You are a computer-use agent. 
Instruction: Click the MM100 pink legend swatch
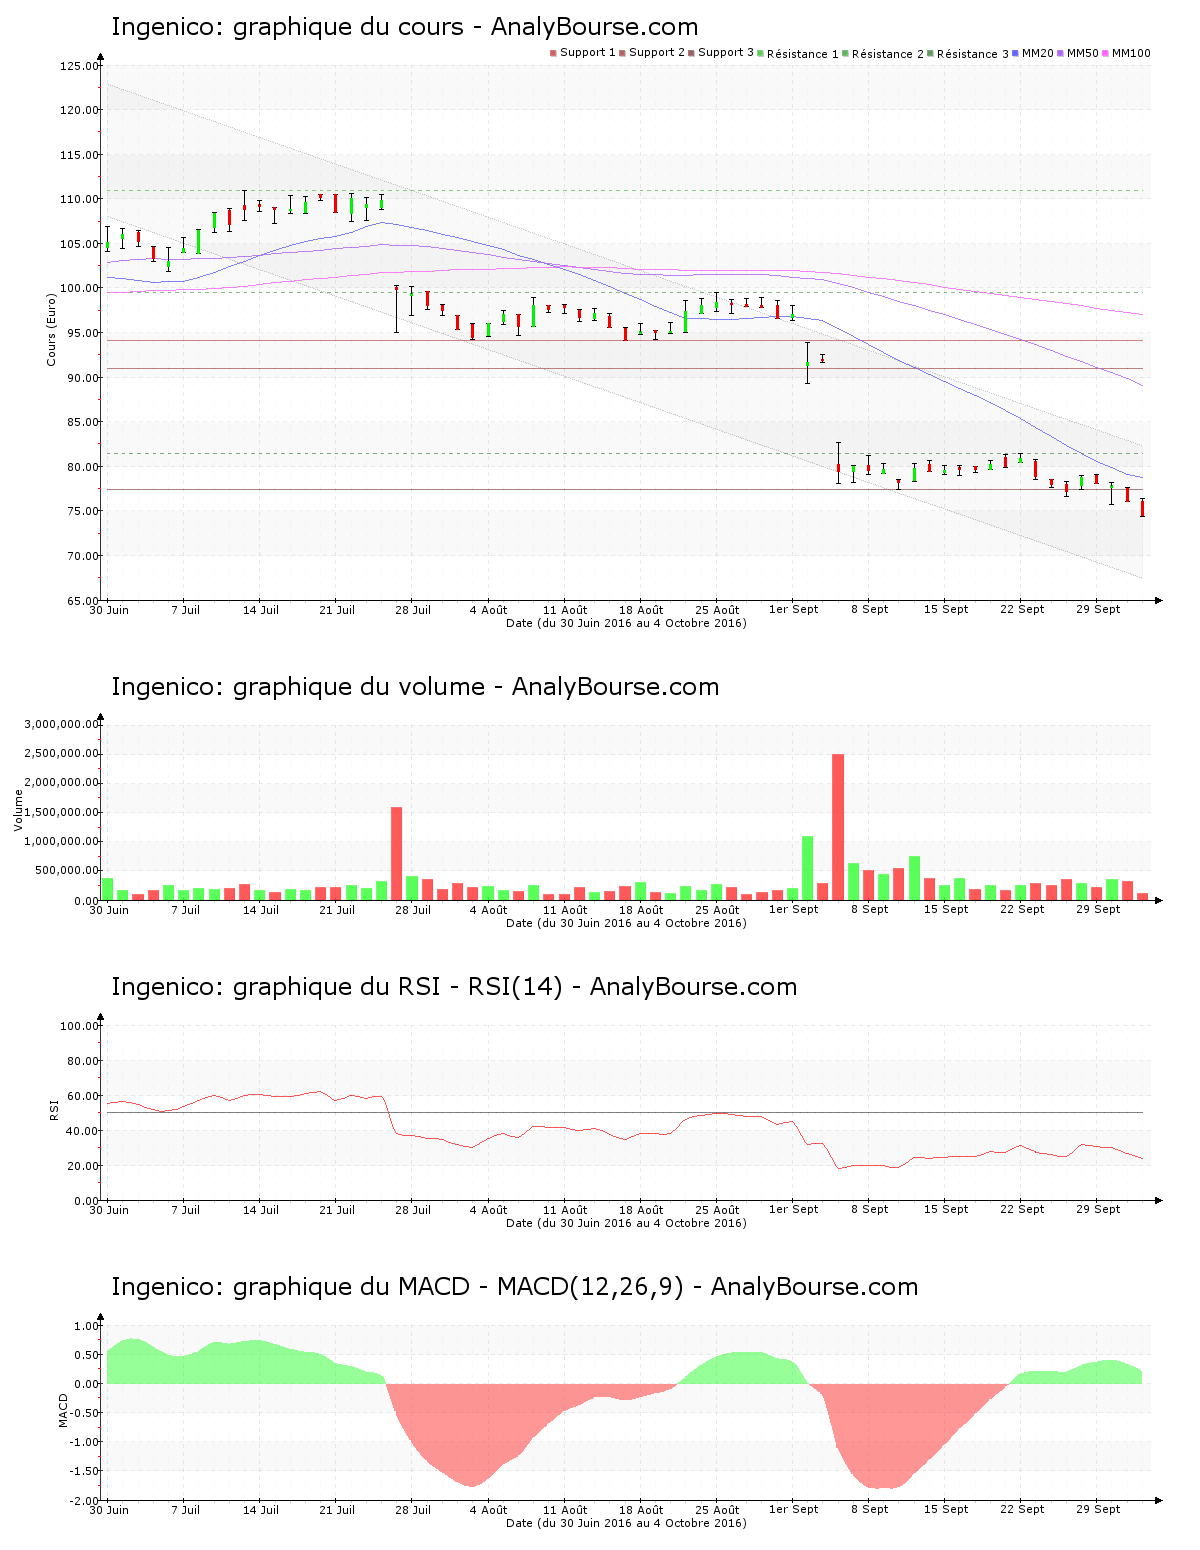coord(1106,53)
